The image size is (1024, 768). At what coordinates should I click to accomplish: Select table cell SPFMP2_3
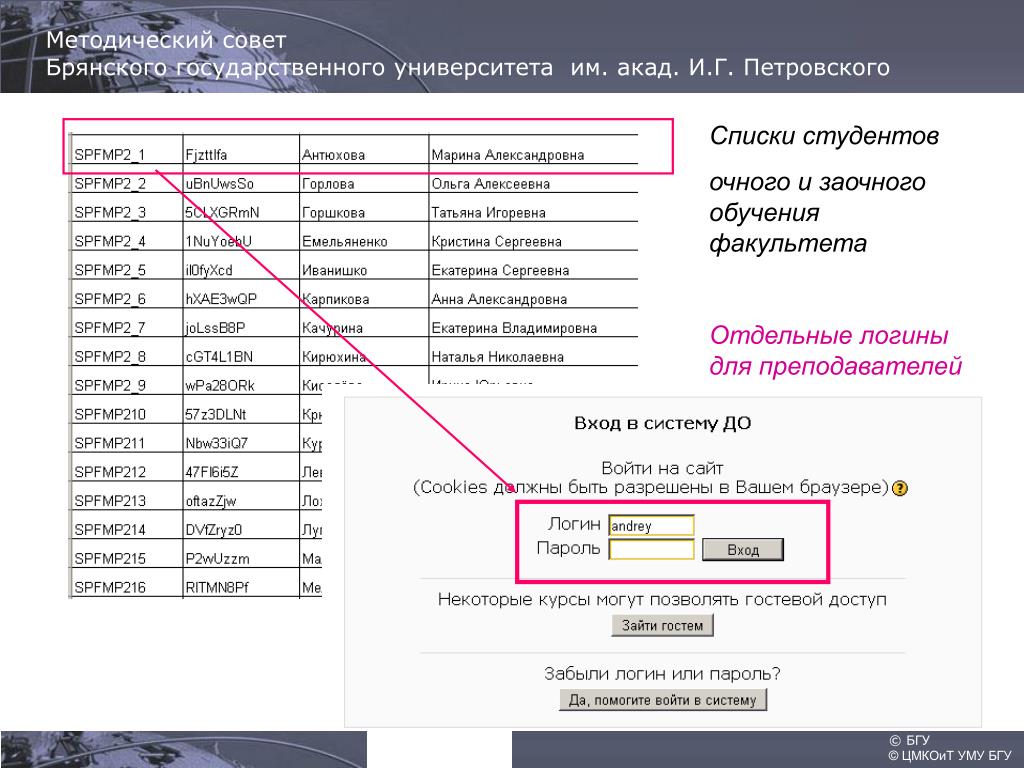[x=126, y=207]
